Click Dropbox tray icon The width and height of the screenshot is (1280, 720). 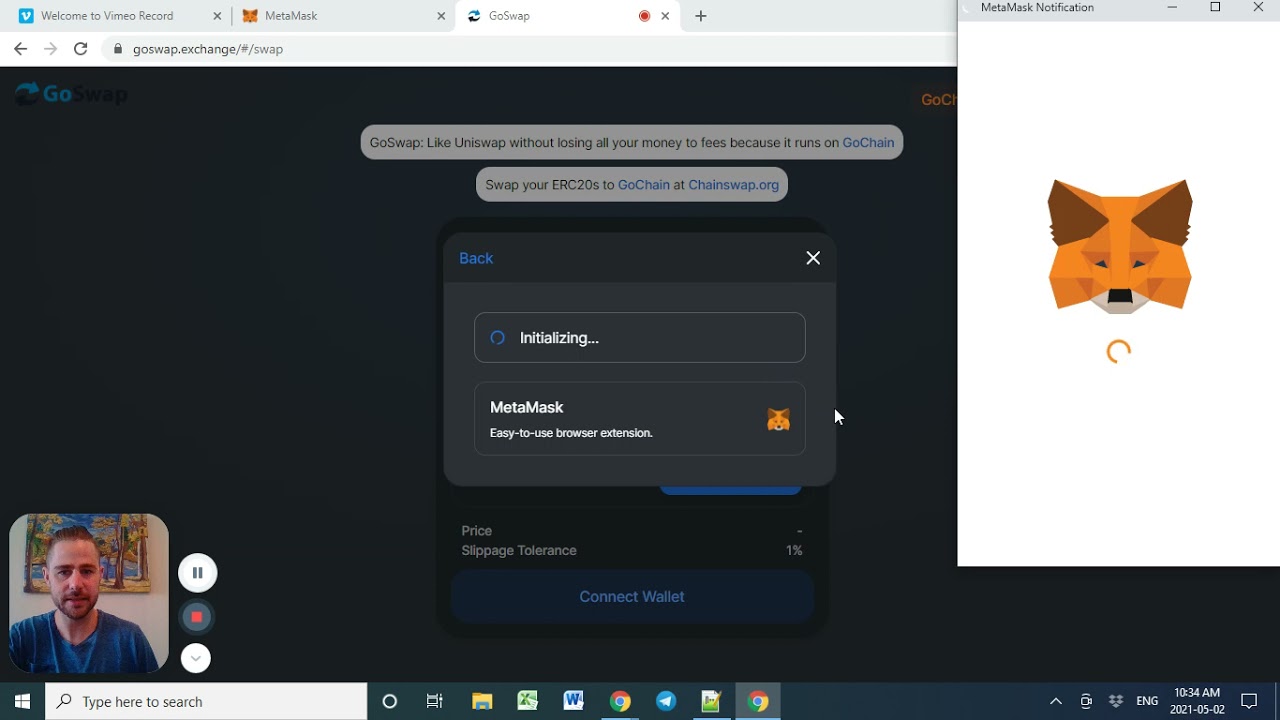click(x=1116, y=701)
